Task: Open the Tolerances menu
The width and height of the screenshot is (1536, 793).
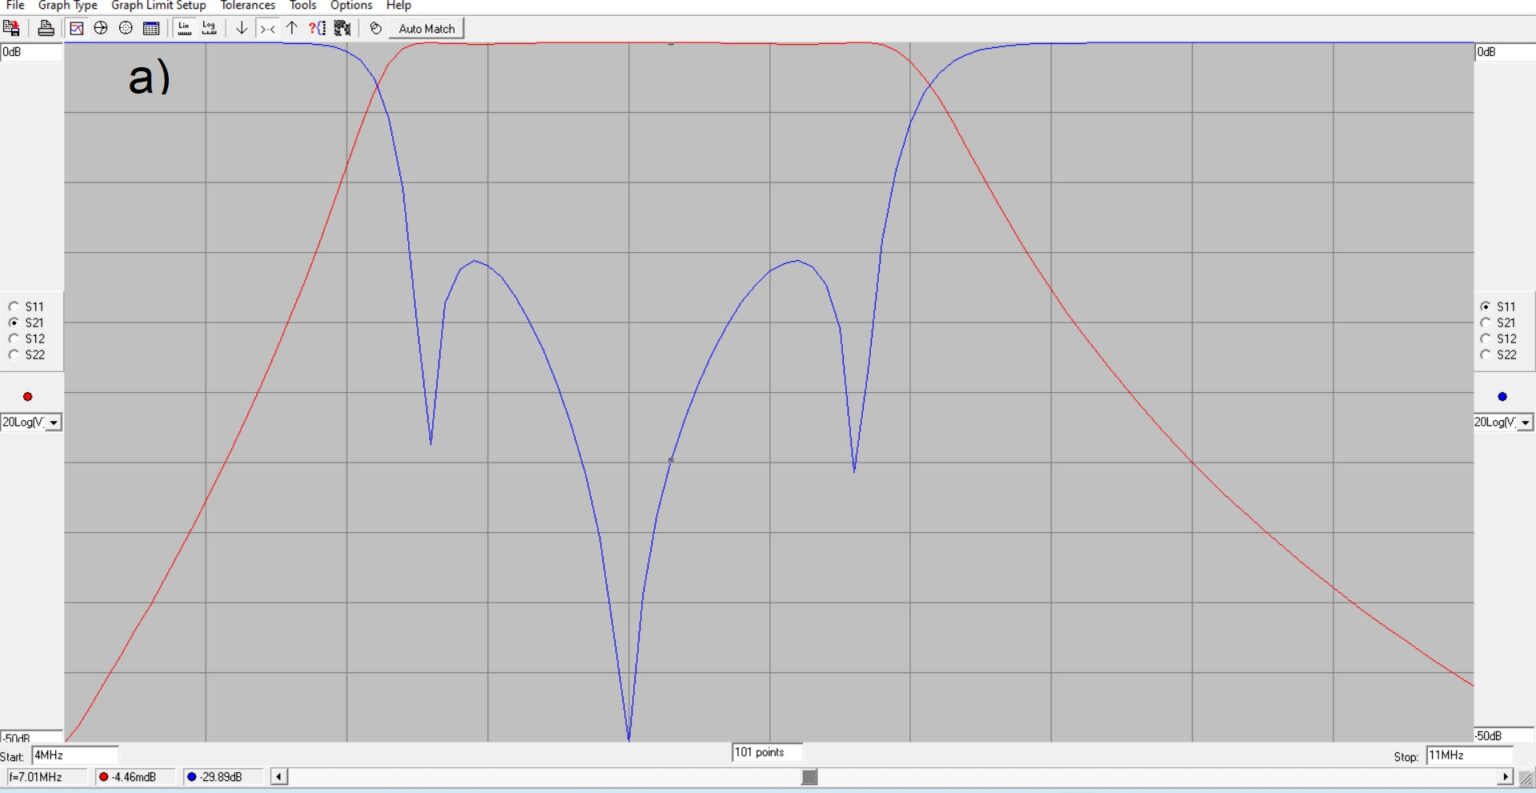Action: click(x=247, y=5)
